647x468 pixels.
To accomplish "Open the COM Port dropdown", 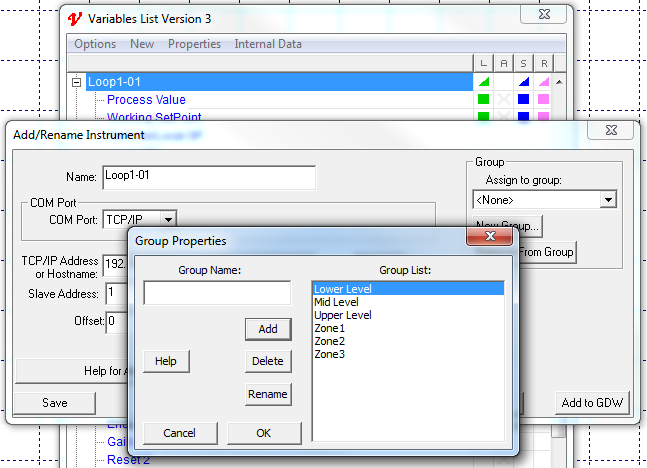I will pos(169,219).
